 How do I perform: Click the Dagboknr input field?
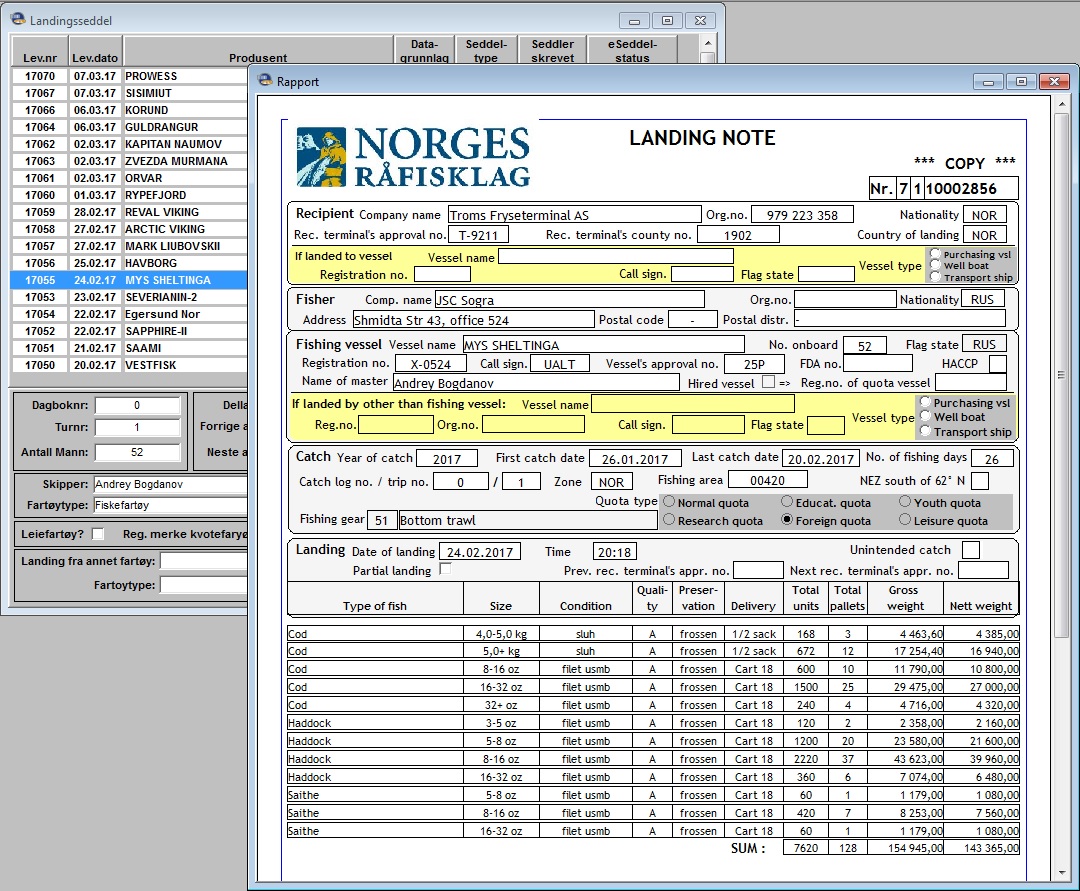point(137,406)
